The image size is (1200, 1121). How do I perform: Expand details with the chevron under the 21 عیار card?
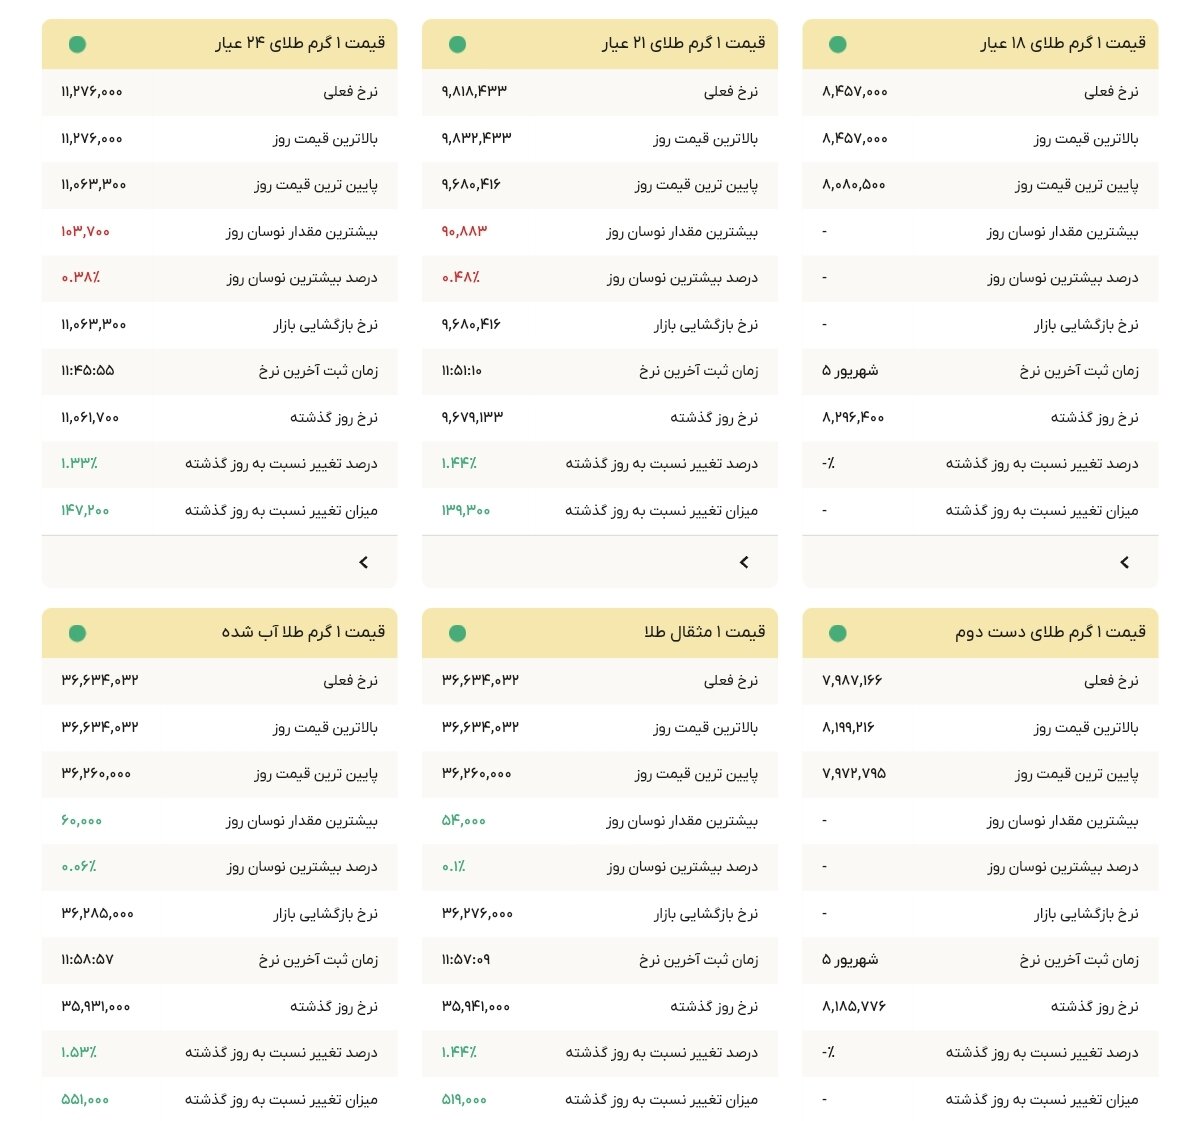(x=744, y=561)
